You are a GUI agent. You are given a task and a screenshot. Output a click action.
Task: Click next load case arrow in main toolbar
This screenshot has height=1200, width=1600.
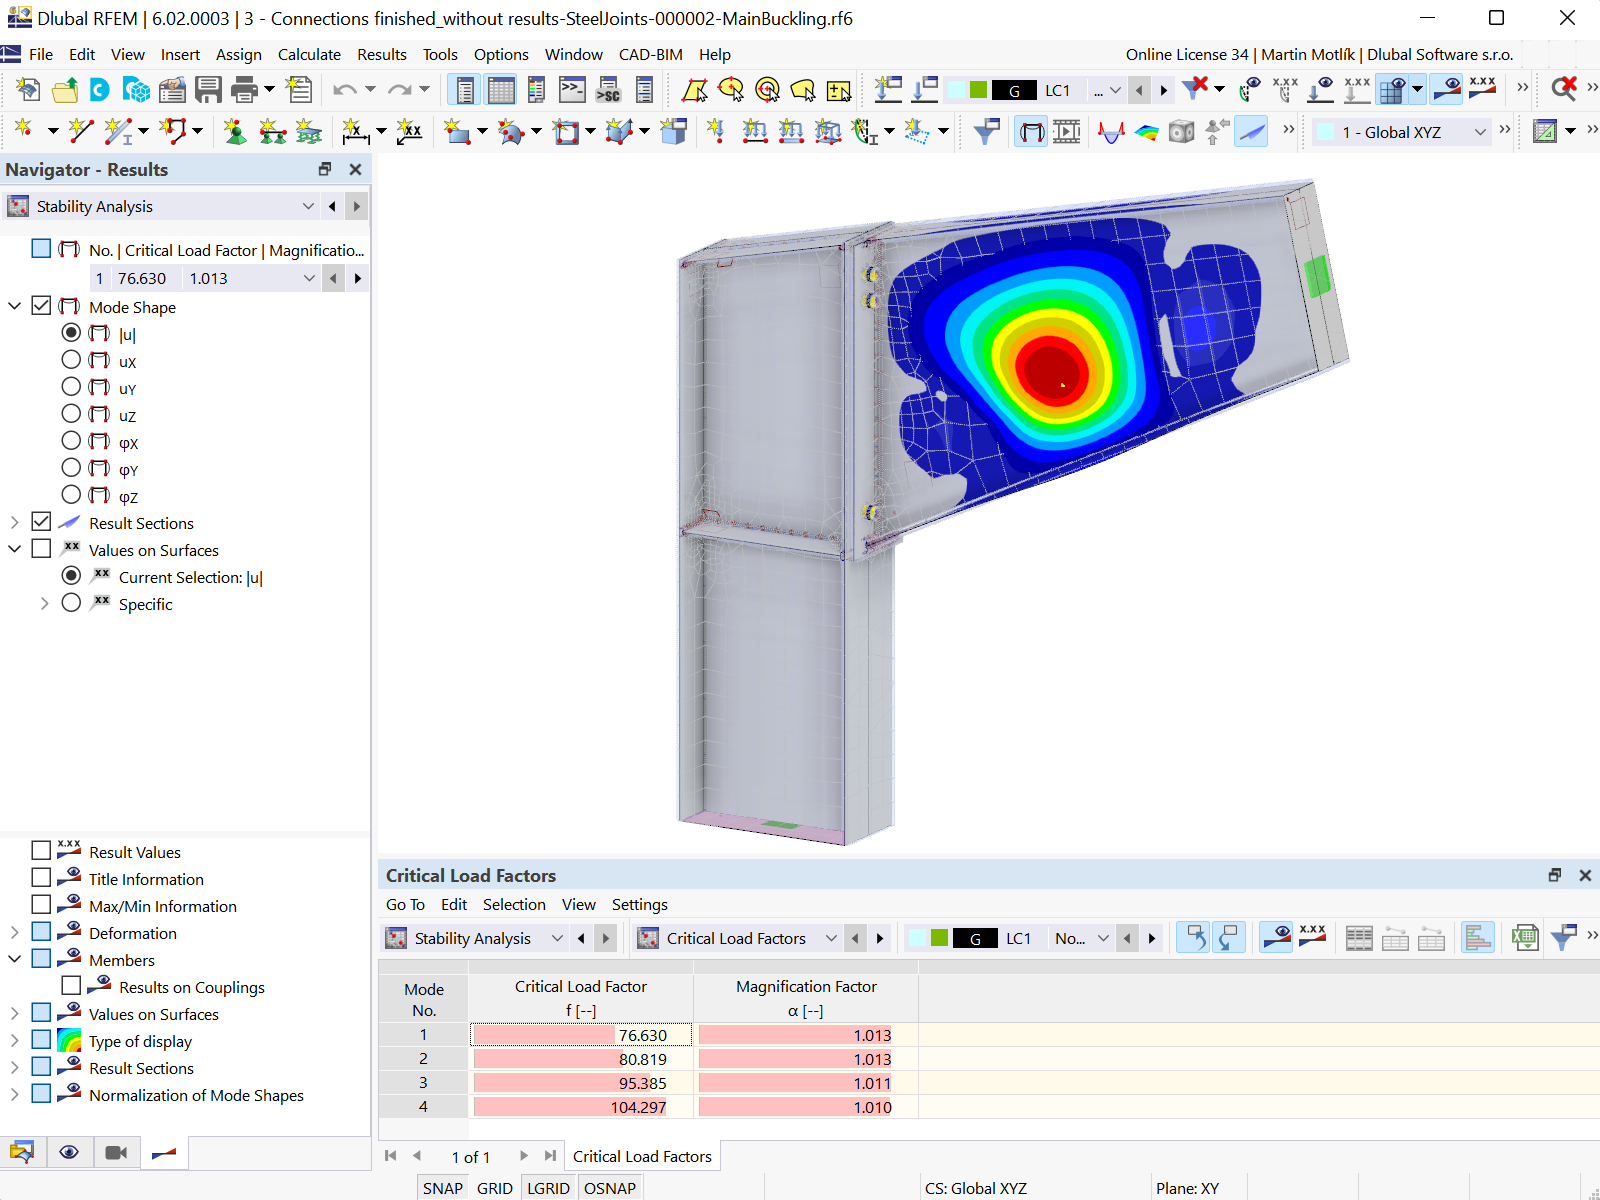tap(1163, 90)
